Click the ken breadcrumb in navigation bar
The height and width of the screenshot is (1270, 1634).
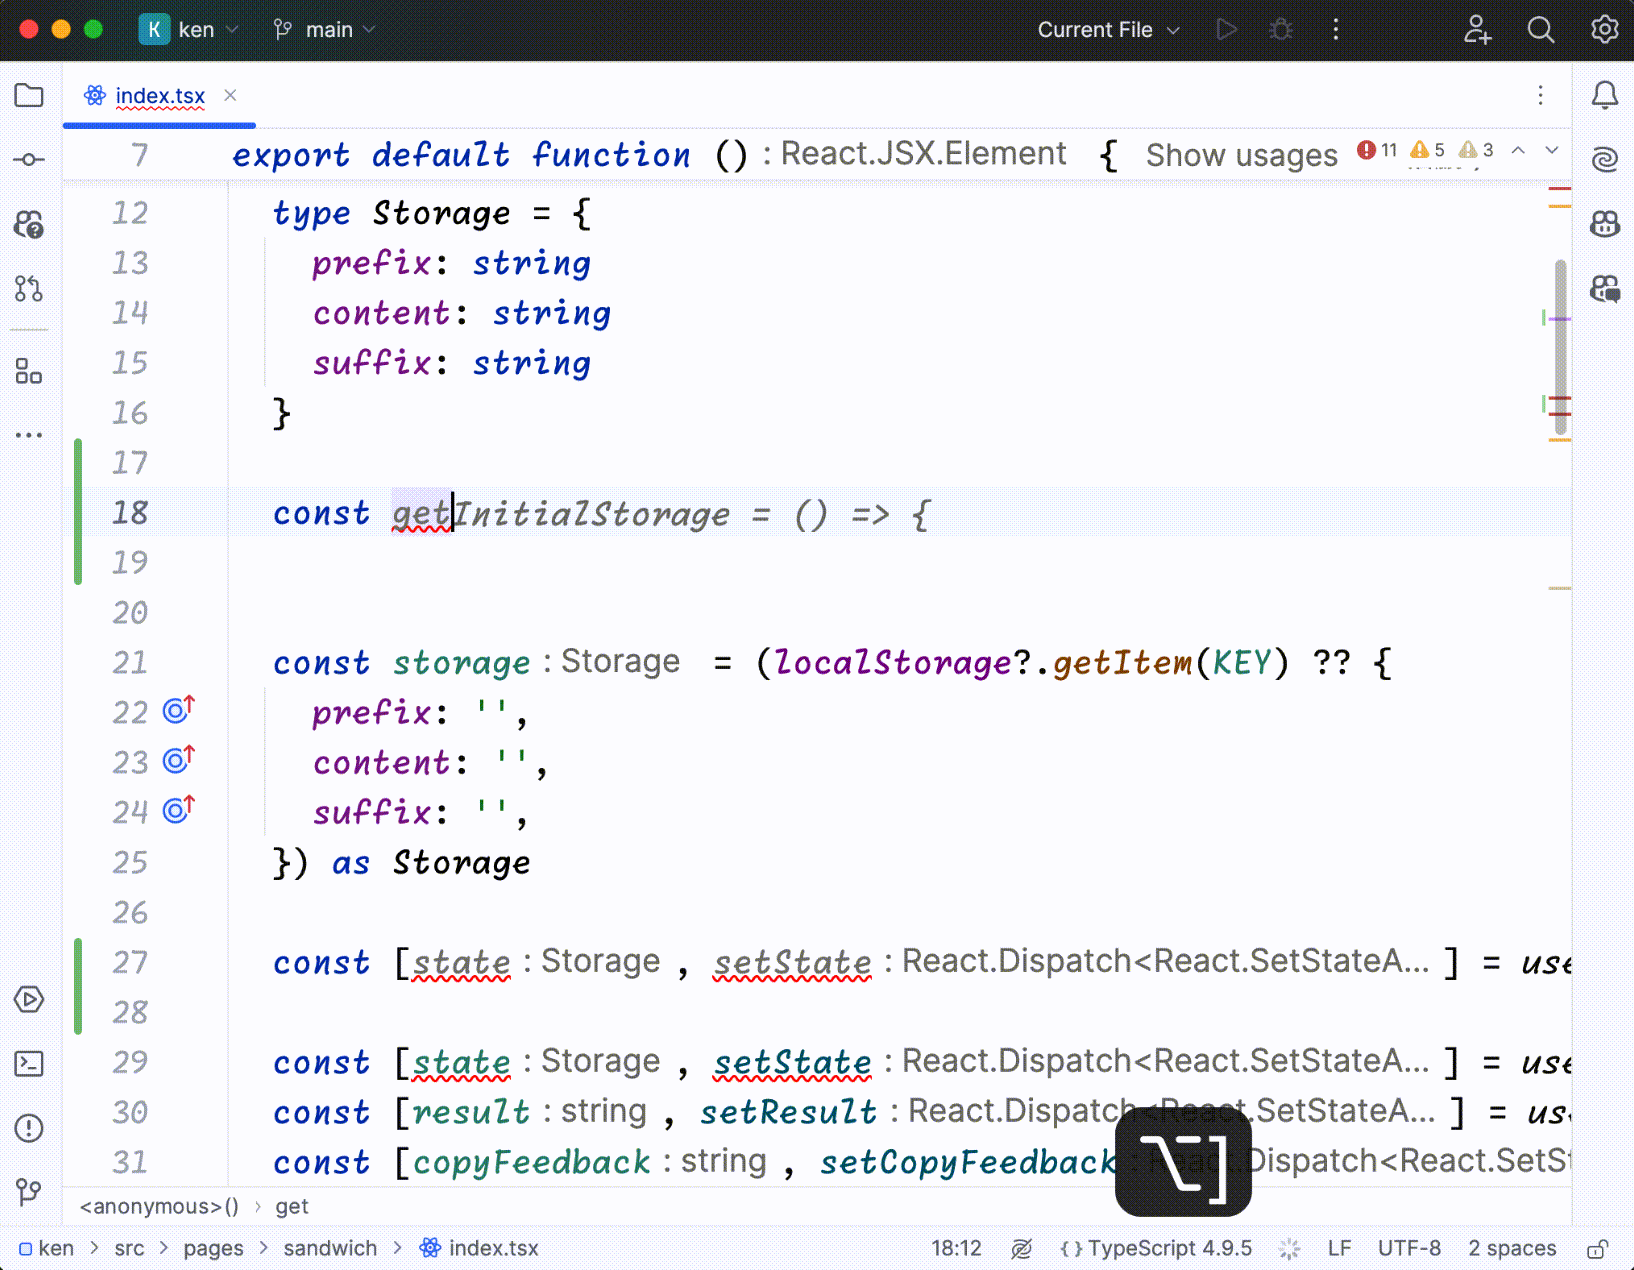coord(47,1248)
